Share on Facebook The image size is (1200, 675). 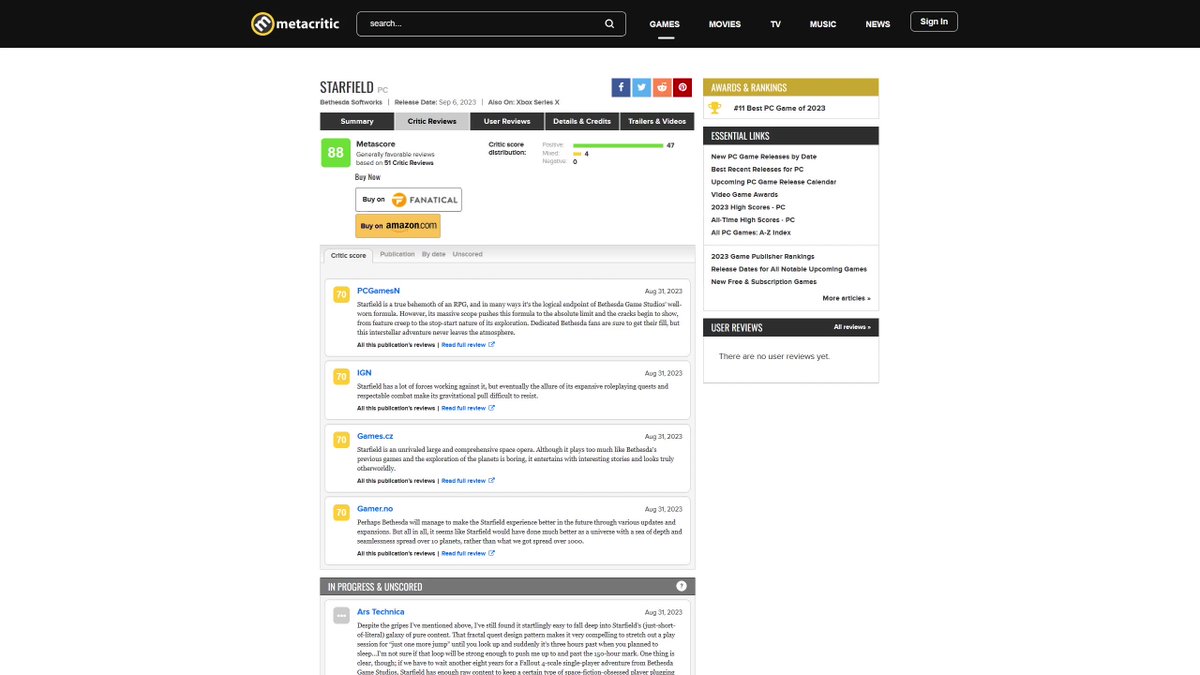[x=621, y=87]
